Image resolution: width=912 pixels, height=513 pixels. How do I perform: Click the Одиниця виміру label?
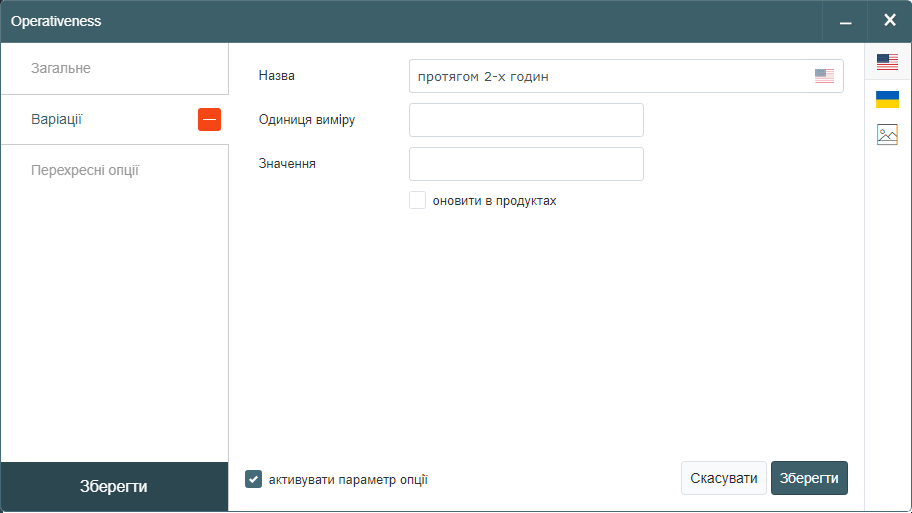pyautogui.click(x=307, y=120)
